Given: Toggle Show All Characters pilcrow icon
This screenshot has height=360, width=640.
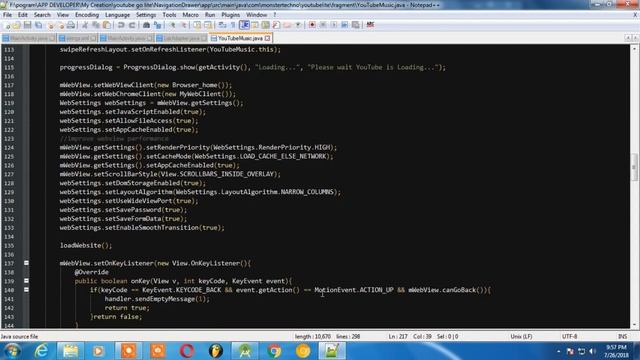Looking at the screenshot, I should 233,25.
